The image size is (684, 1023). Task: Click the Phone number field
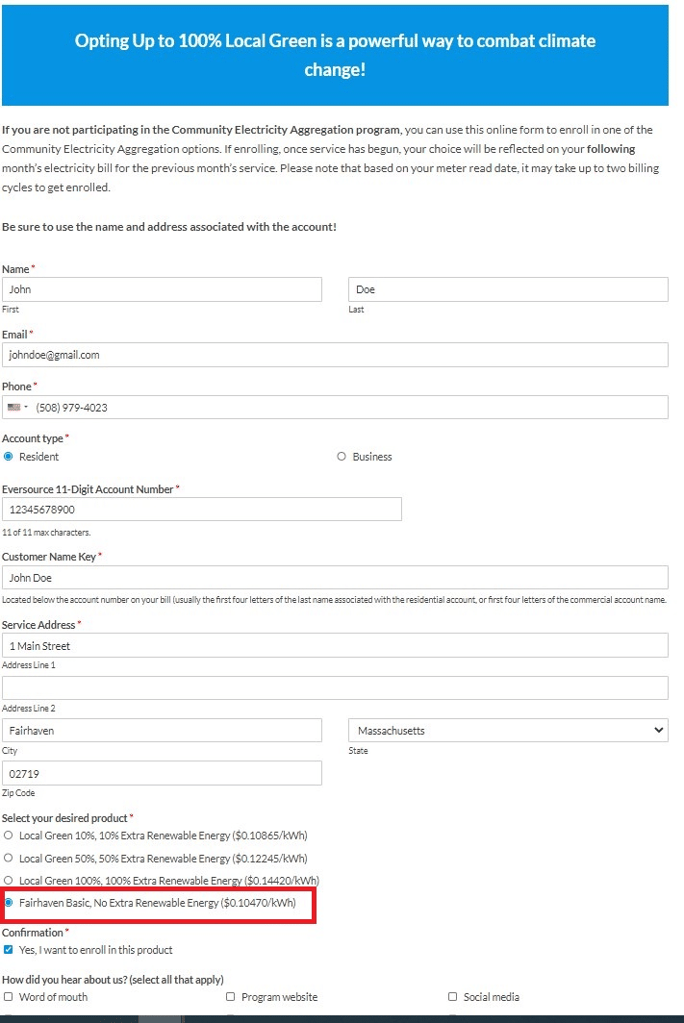[350, 407]
